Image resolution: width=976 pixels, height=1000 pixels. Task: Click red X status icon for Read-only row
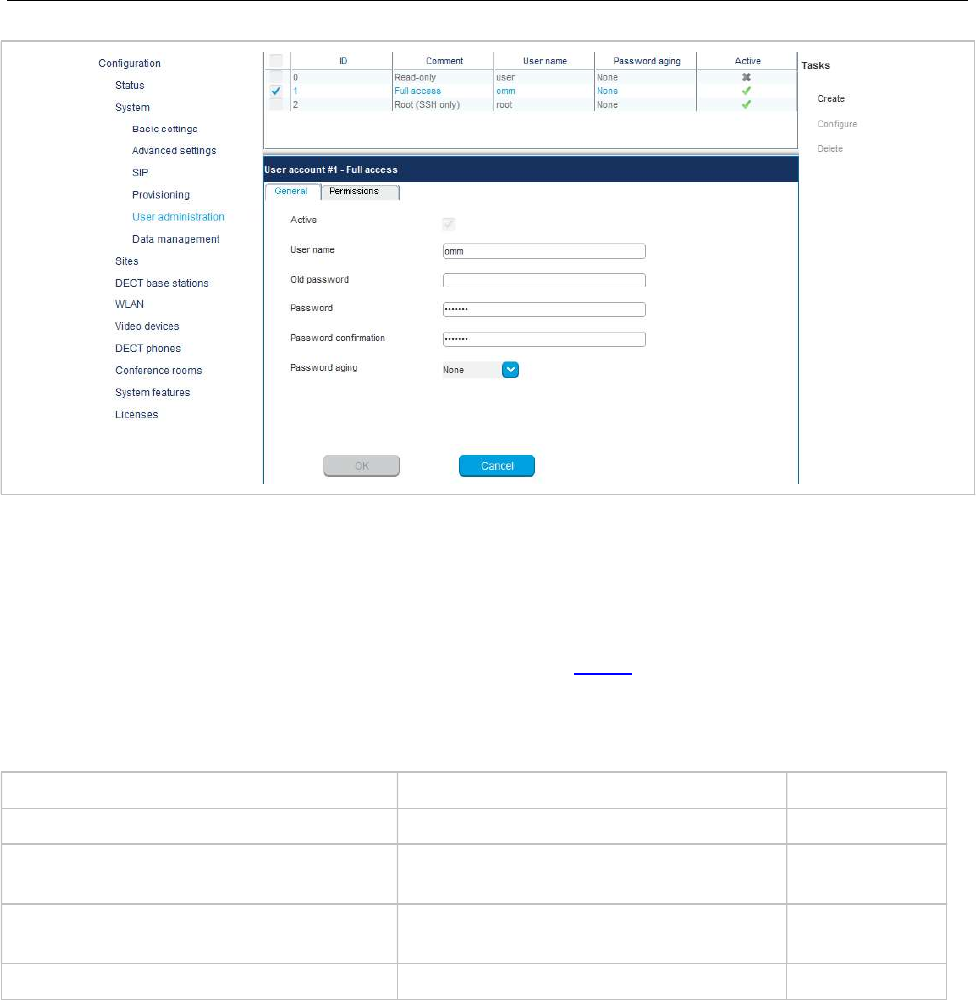click(746, 77)
